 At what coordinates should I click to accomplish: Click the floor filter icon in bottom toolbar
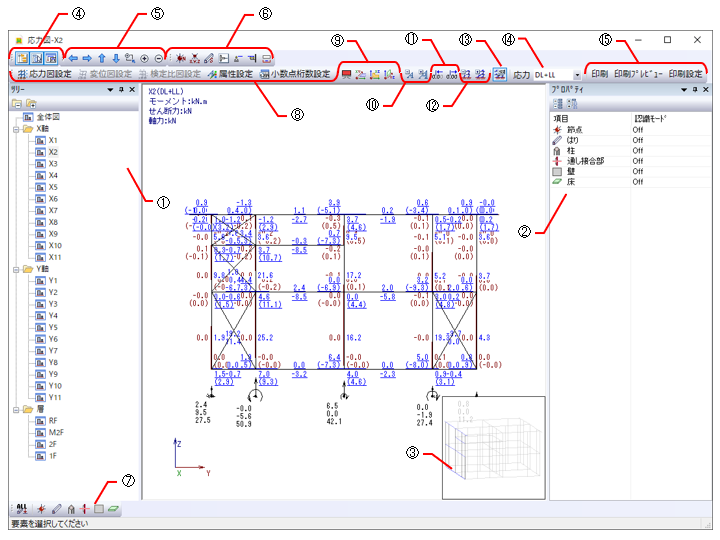pos(115,509)
